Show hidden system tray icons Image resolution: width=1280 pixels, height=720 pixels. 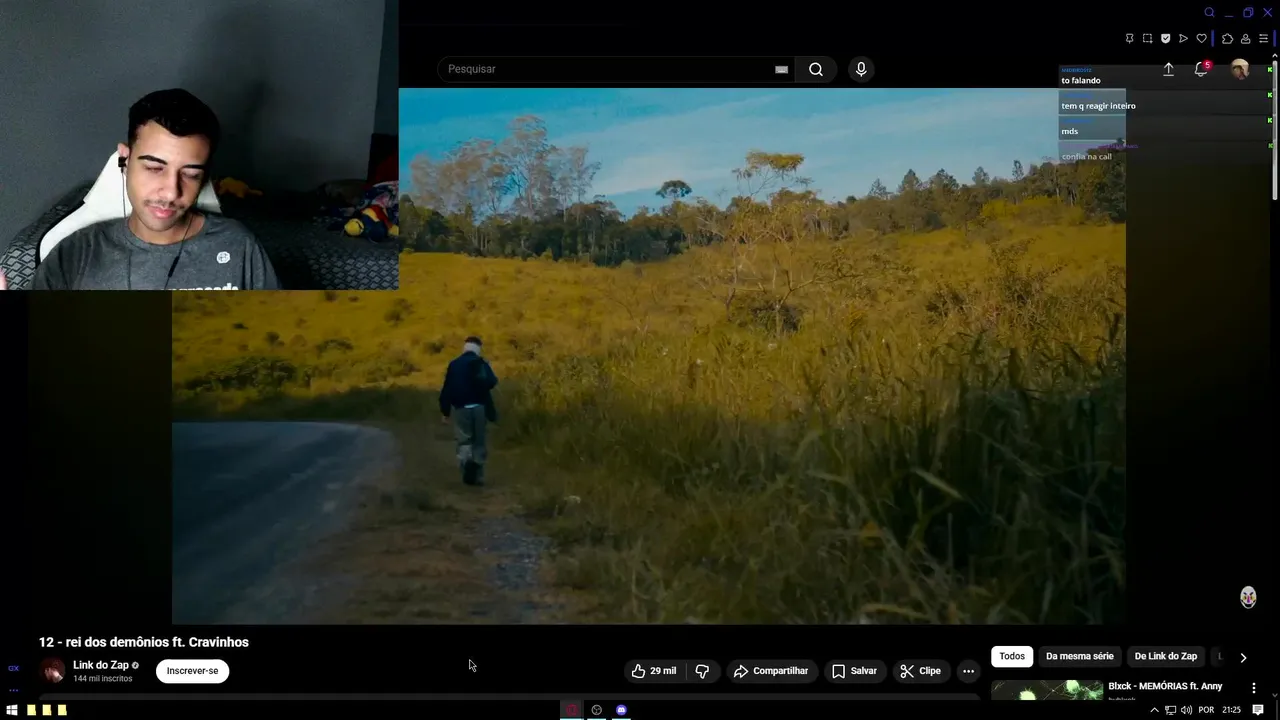(x=1154, y=710)
